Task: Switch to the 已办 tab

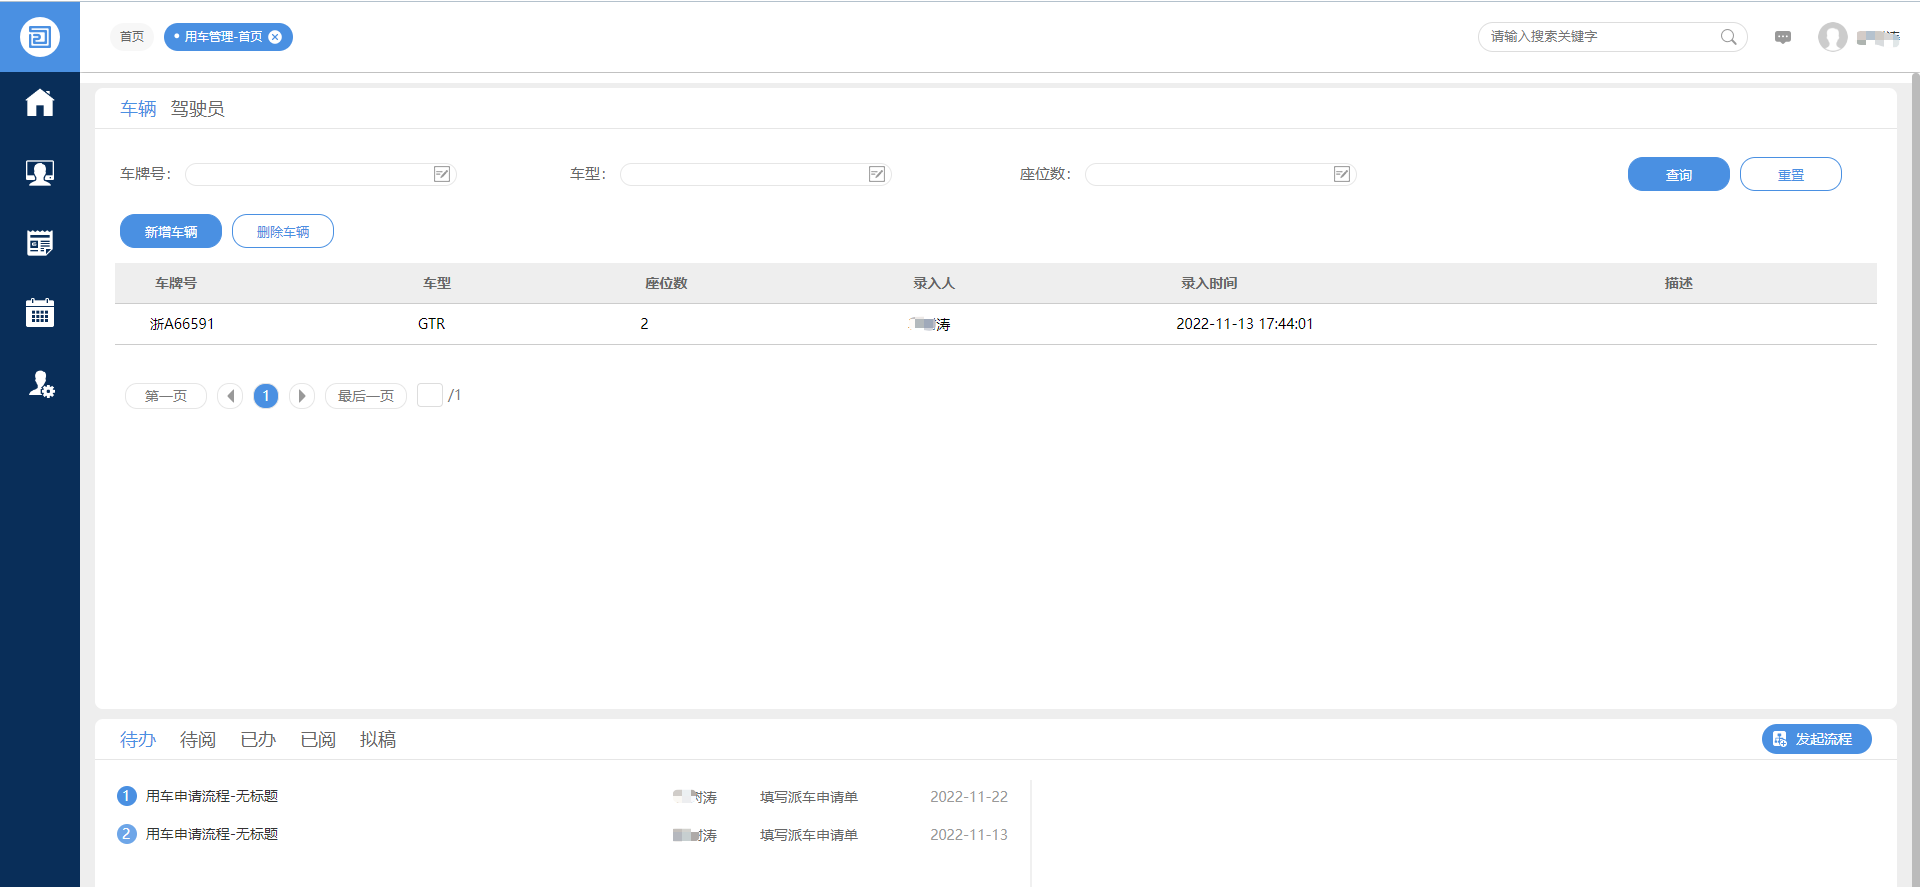Action: [x=258, y=740]
